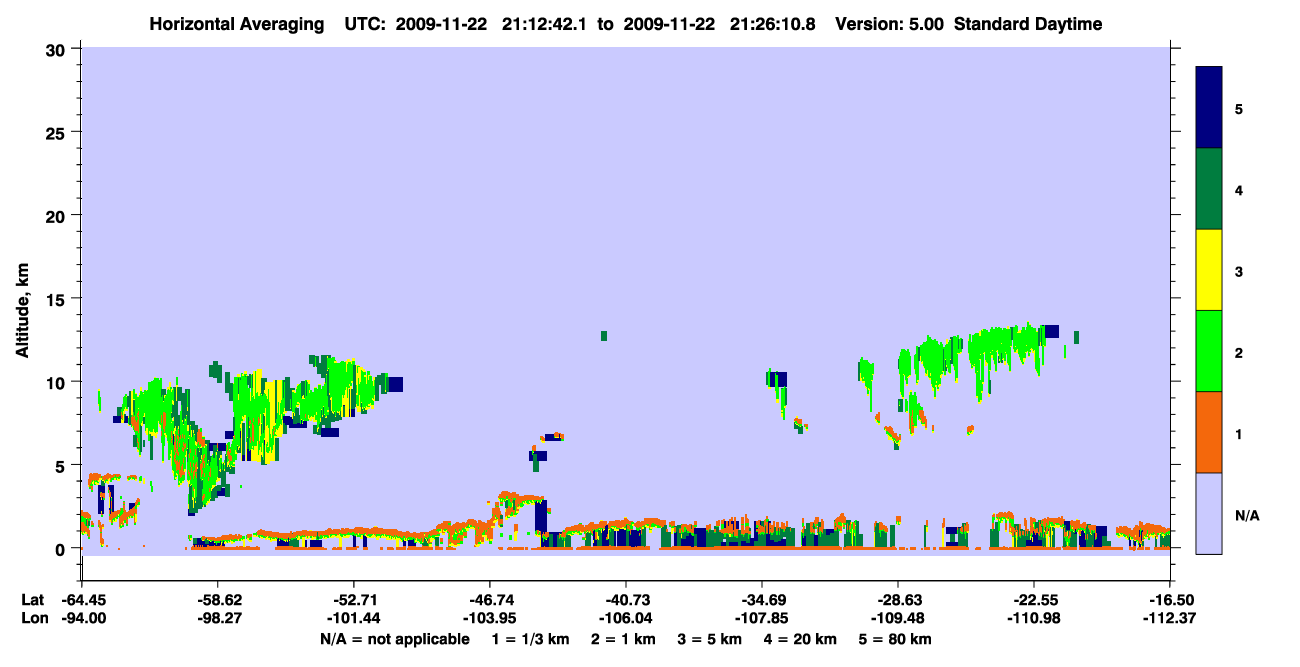The height and width of the screenshot is (667, 1300).
Task: Click latitude value '-40.73'
Action: [x=626, y=600]
